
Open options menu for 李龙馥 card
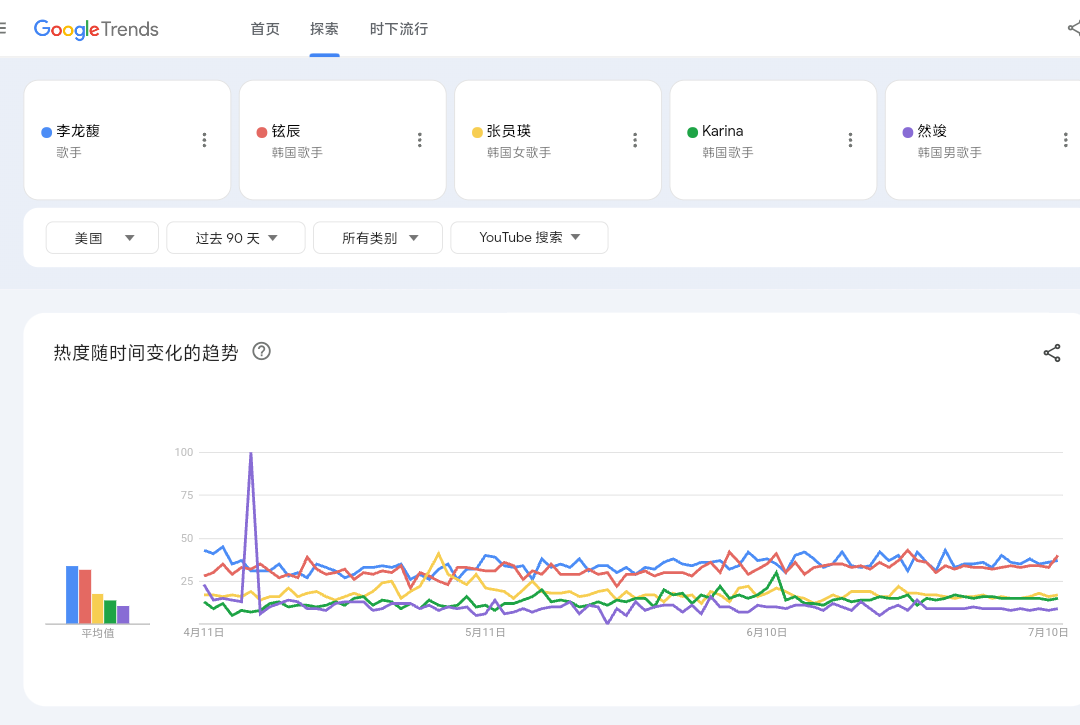click(x=205, y=140)
